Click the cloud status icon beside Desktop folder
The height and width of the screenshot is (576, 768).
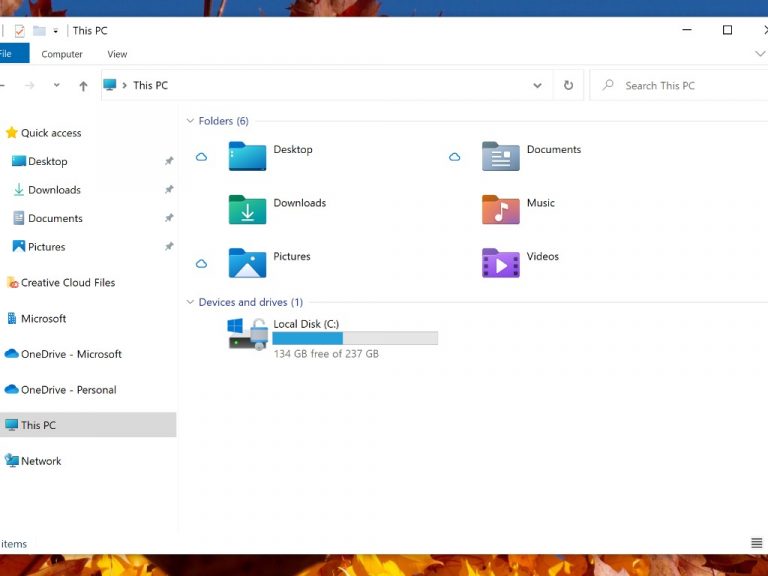[x=201, y=157]
